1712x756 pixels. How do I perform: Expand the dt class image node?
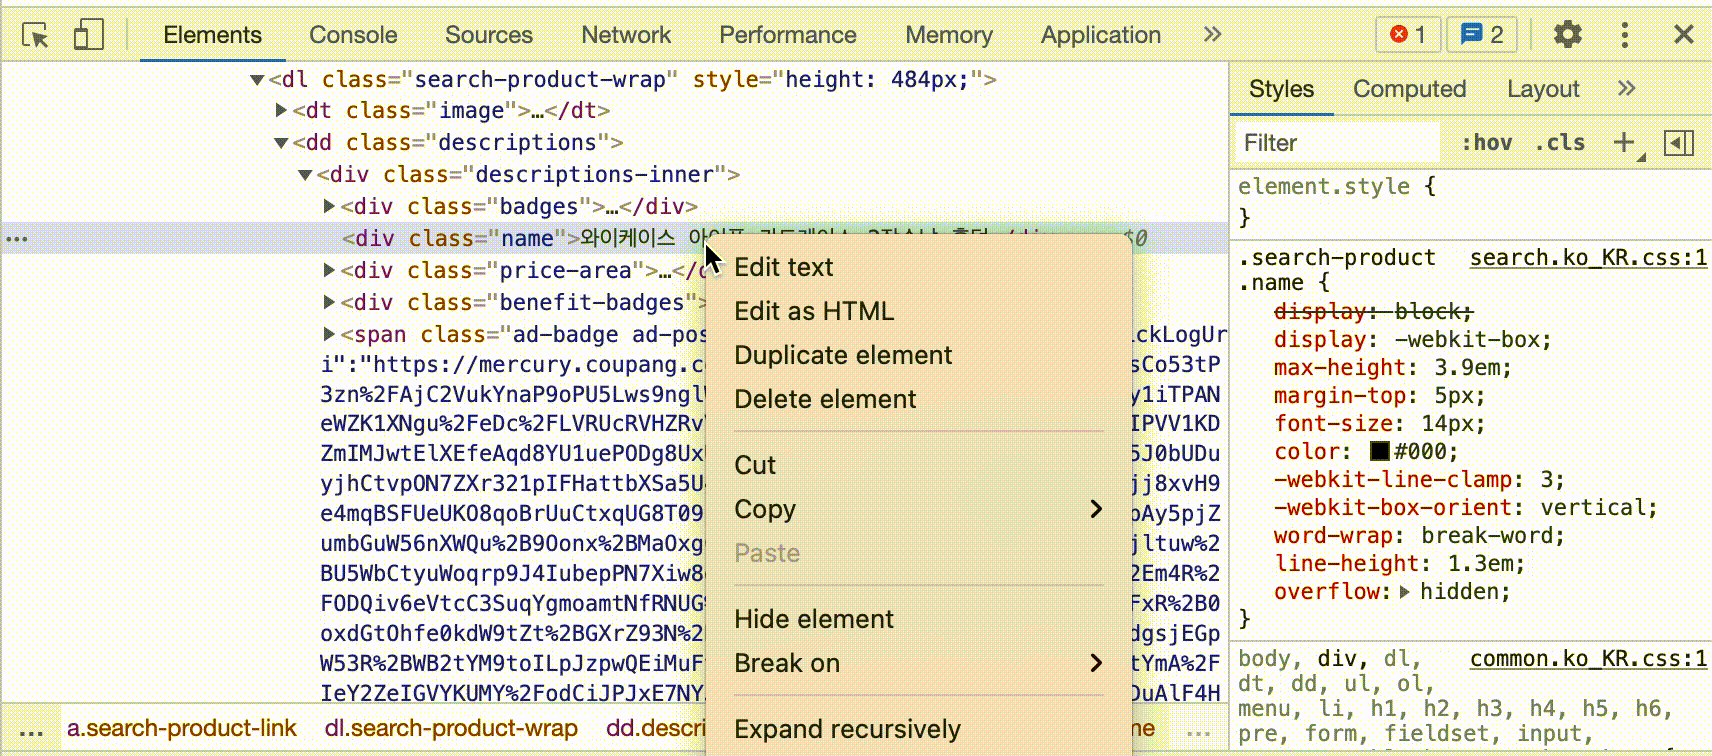pos(282,111)
